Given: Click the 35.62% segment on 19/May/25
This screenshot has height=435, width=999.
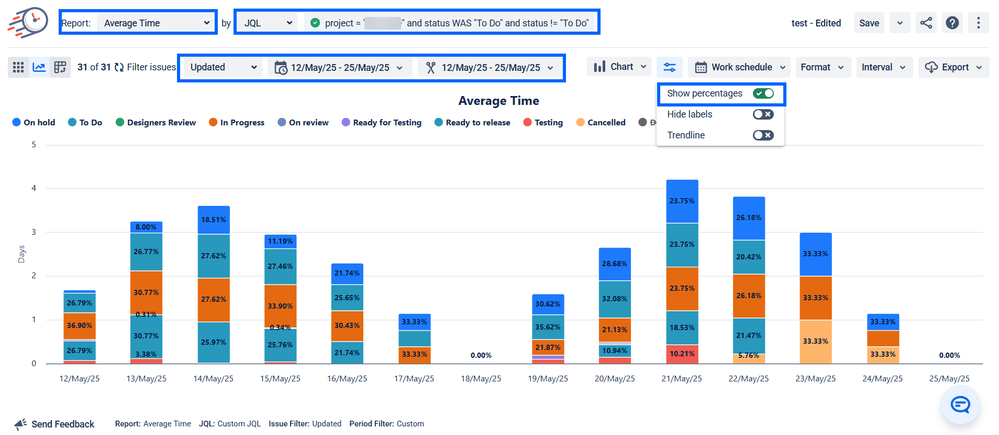Looking at the screenshot, I should coord(547,327).
